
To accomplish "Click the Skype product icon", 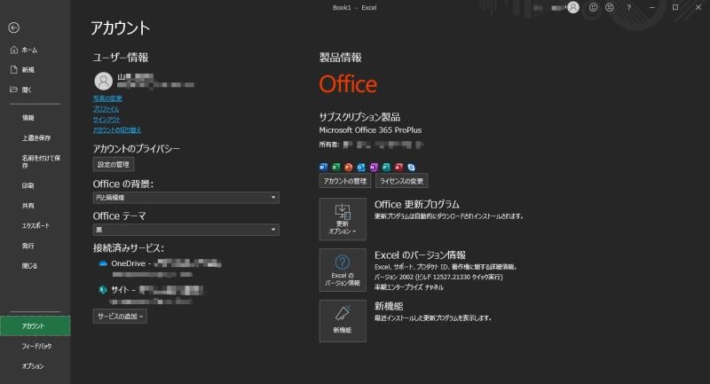I will 411,167.
